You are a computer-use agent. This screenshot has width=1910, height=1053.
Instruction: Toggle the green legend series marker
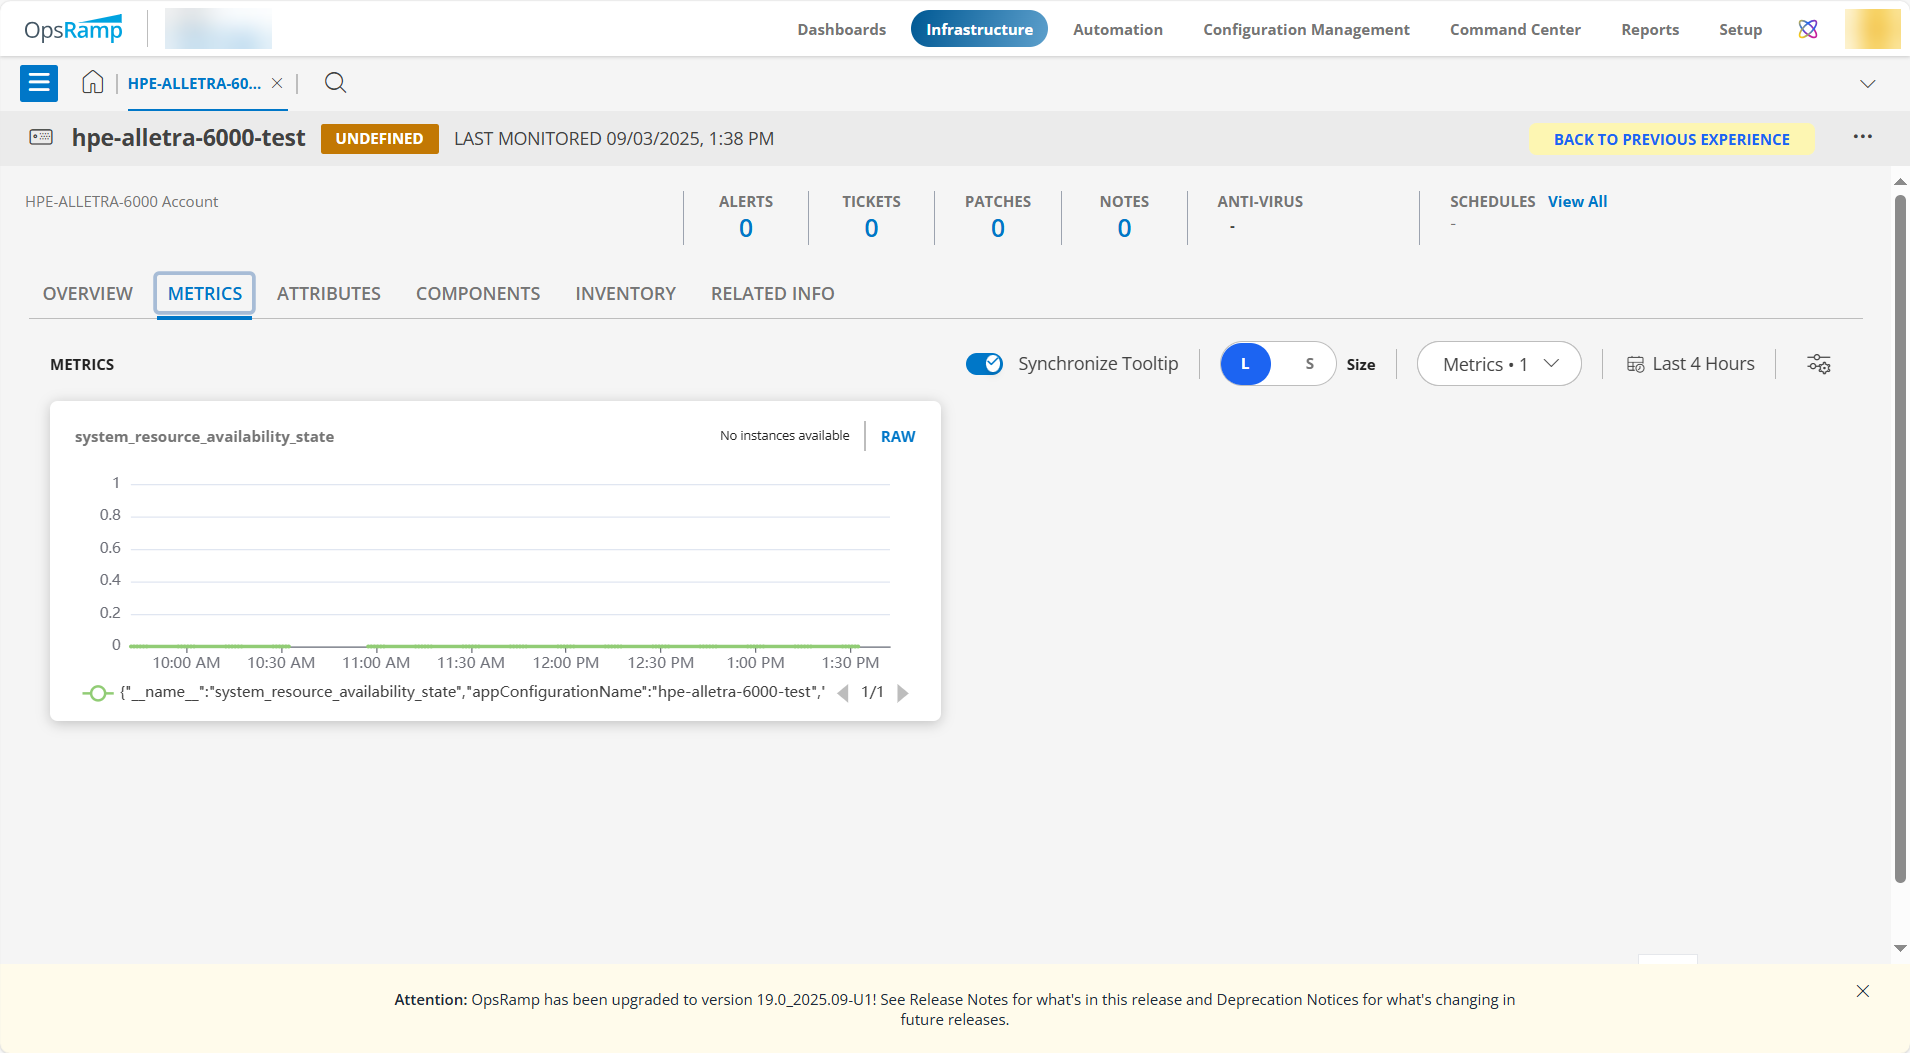click(x=97, y=693)
